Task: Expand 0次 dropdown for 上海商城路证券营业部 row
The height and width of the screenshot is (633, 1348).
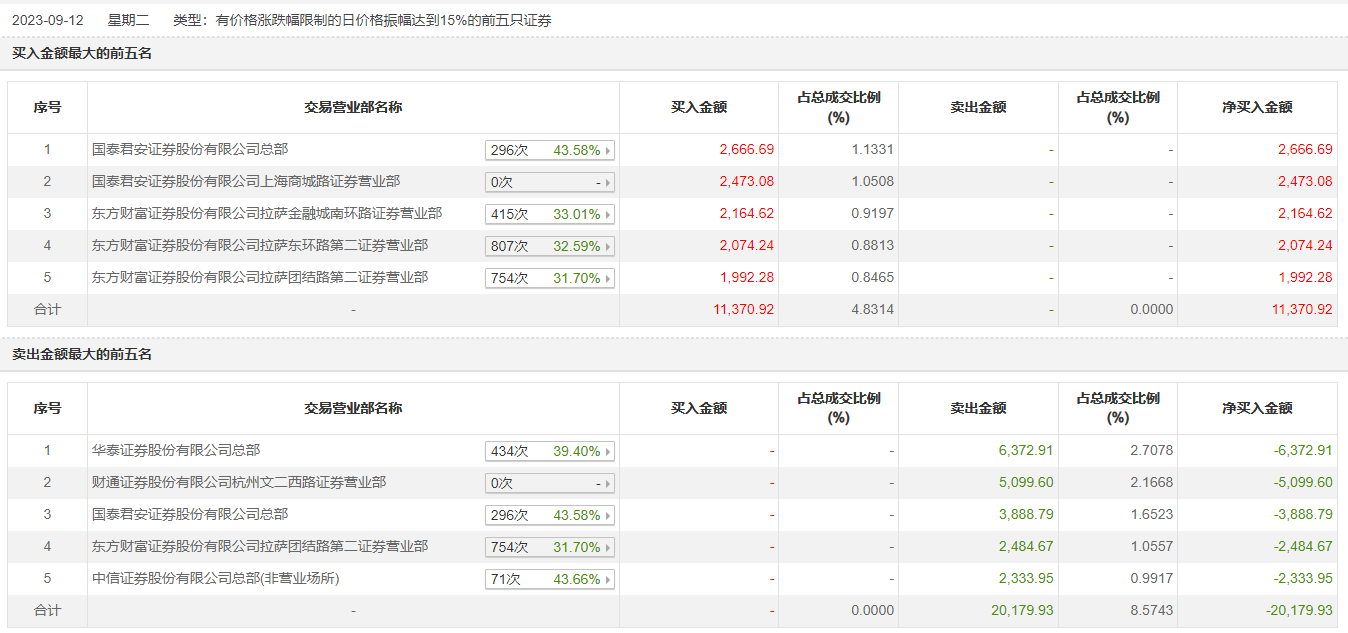Action: (x=550, y=182)
